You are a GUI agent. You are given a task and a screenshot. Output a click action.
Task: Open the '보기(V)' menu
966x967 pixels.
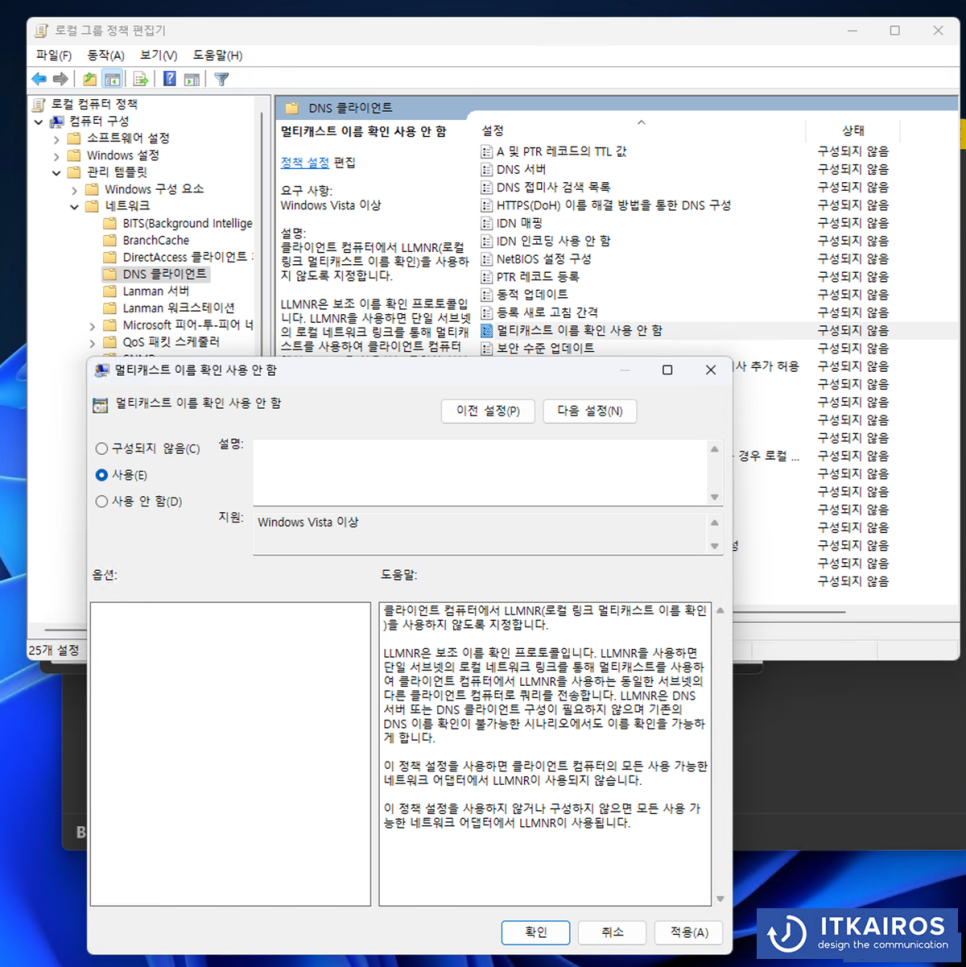[x=158, y=56]
